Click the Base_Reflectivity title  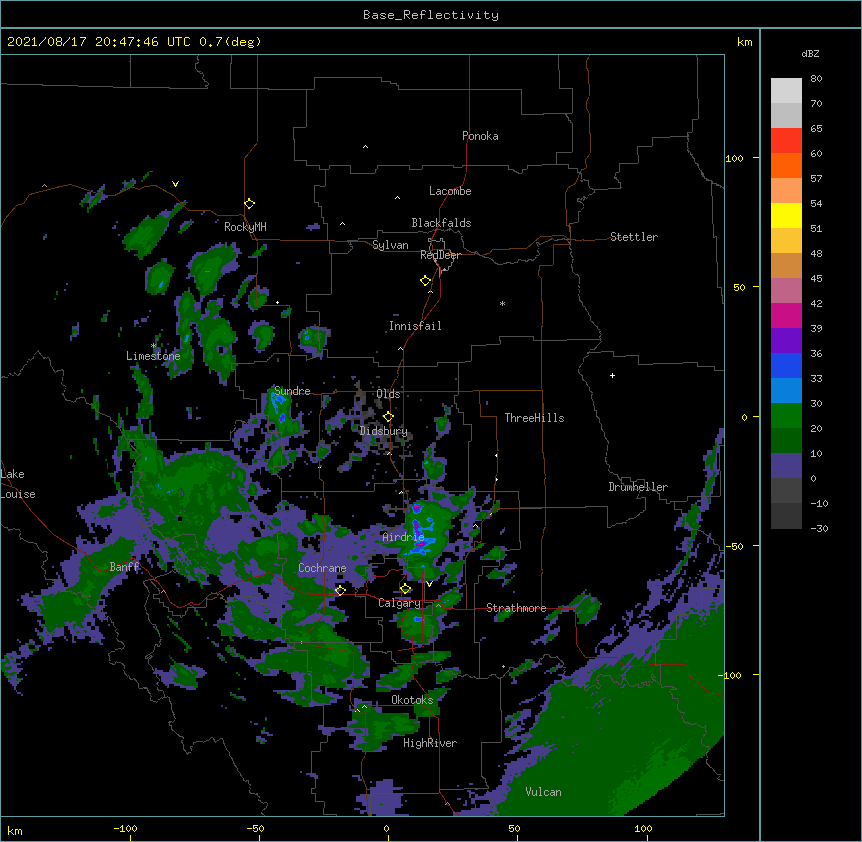pyautogui.click(x=431, y=15)
